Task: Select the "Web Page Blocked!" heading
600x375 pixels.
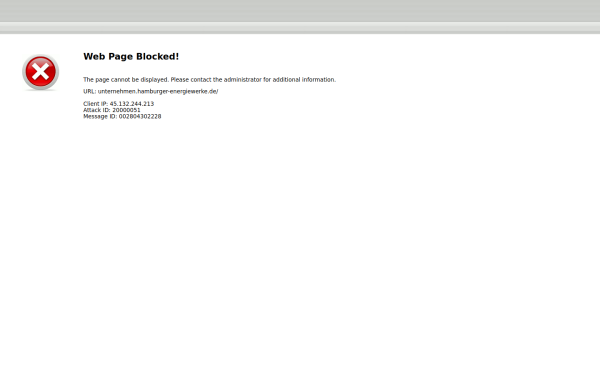Action: coord(131,57)
